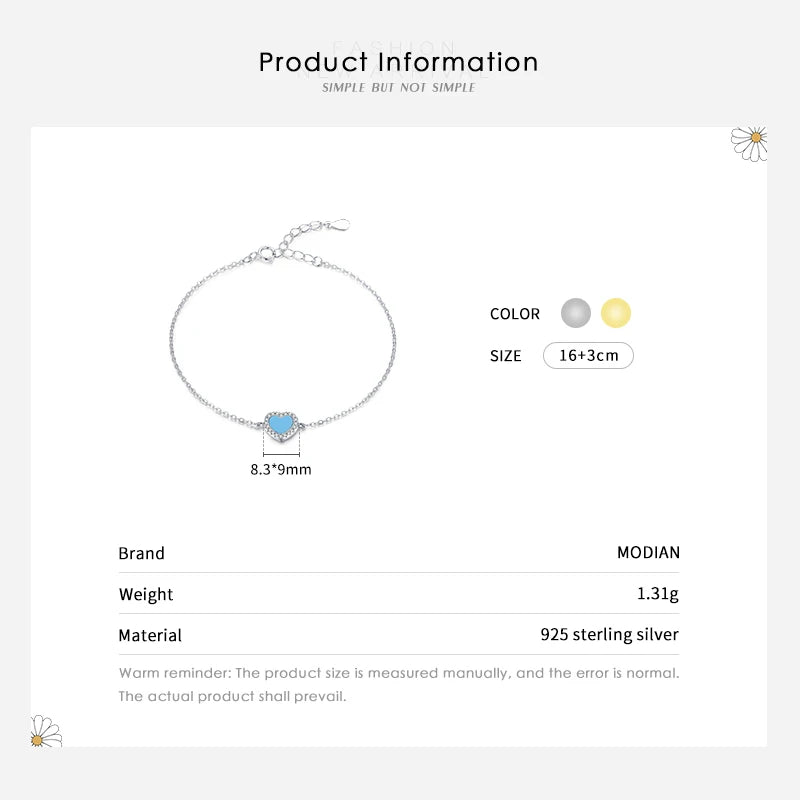The image size is (800, 800).
Task: Click the 925 sterling silver material value
Action: 610,634
